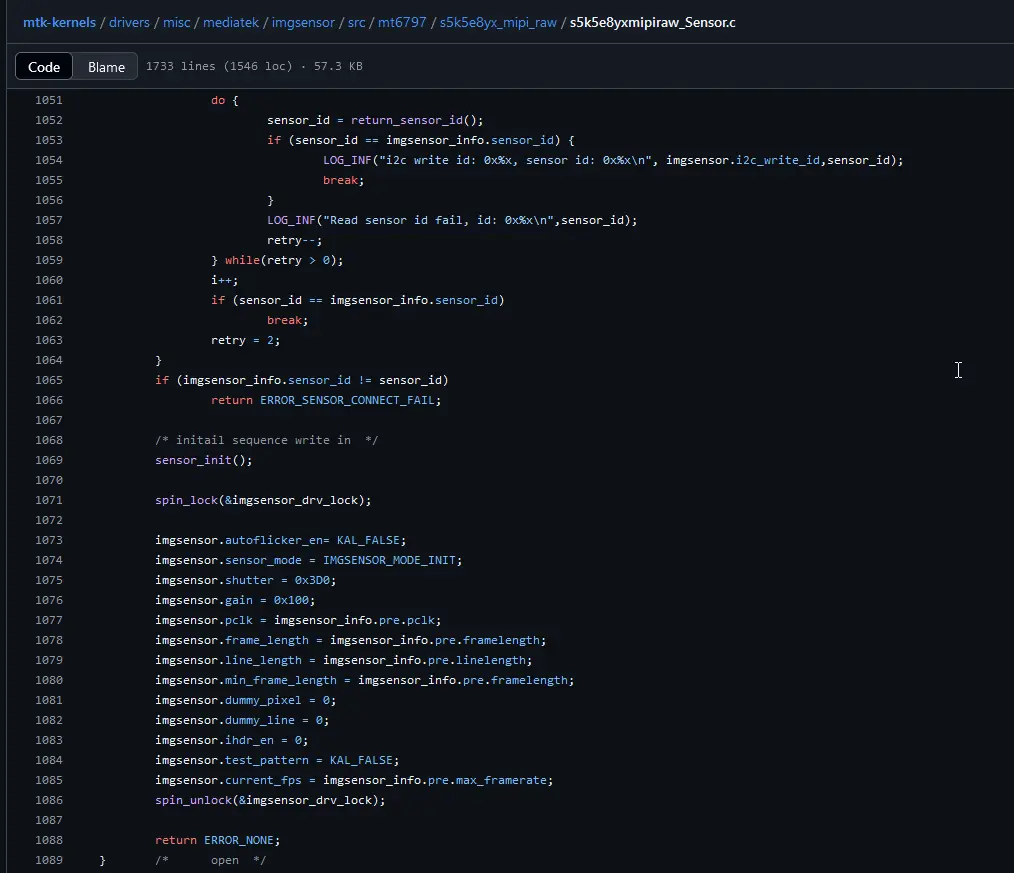
Task: Click the initail sequence comment line
Action: click(266, 440)
